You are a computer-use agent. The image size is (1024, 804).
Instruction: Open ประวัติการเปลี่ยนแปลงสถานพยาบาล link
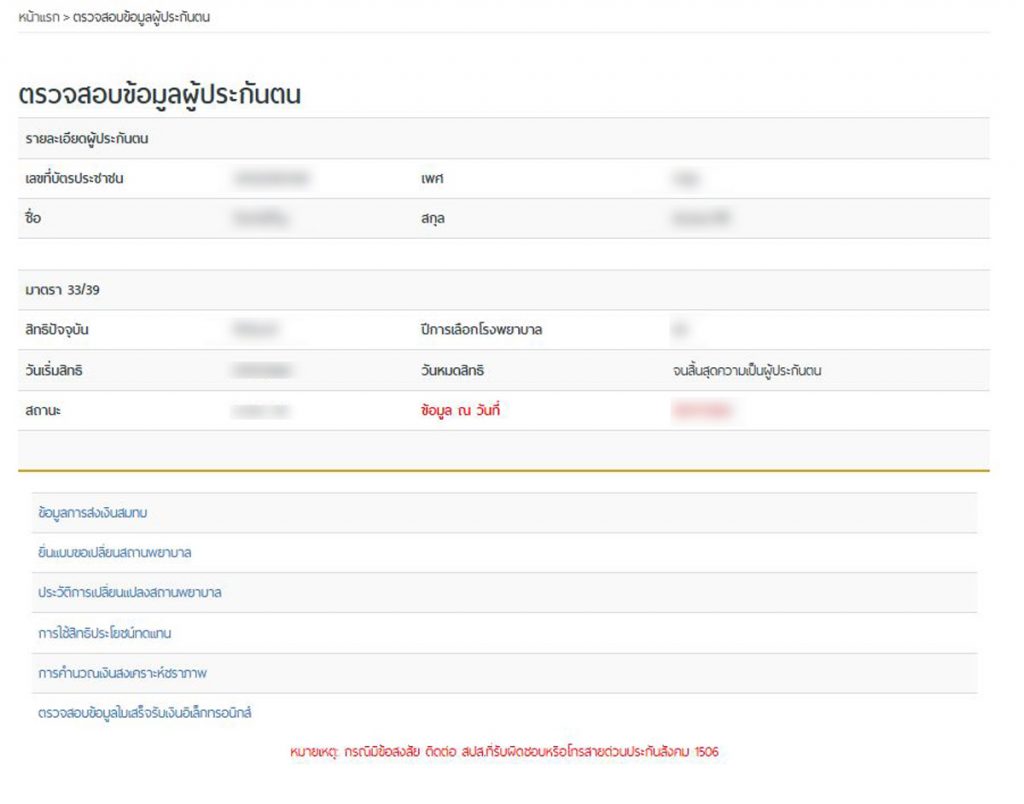coord(129,592)
